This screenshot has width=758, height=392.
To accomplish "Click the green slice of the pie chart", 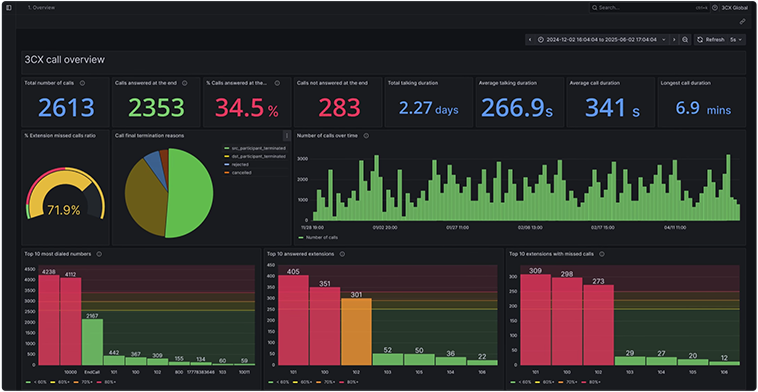I will point(191,193).
